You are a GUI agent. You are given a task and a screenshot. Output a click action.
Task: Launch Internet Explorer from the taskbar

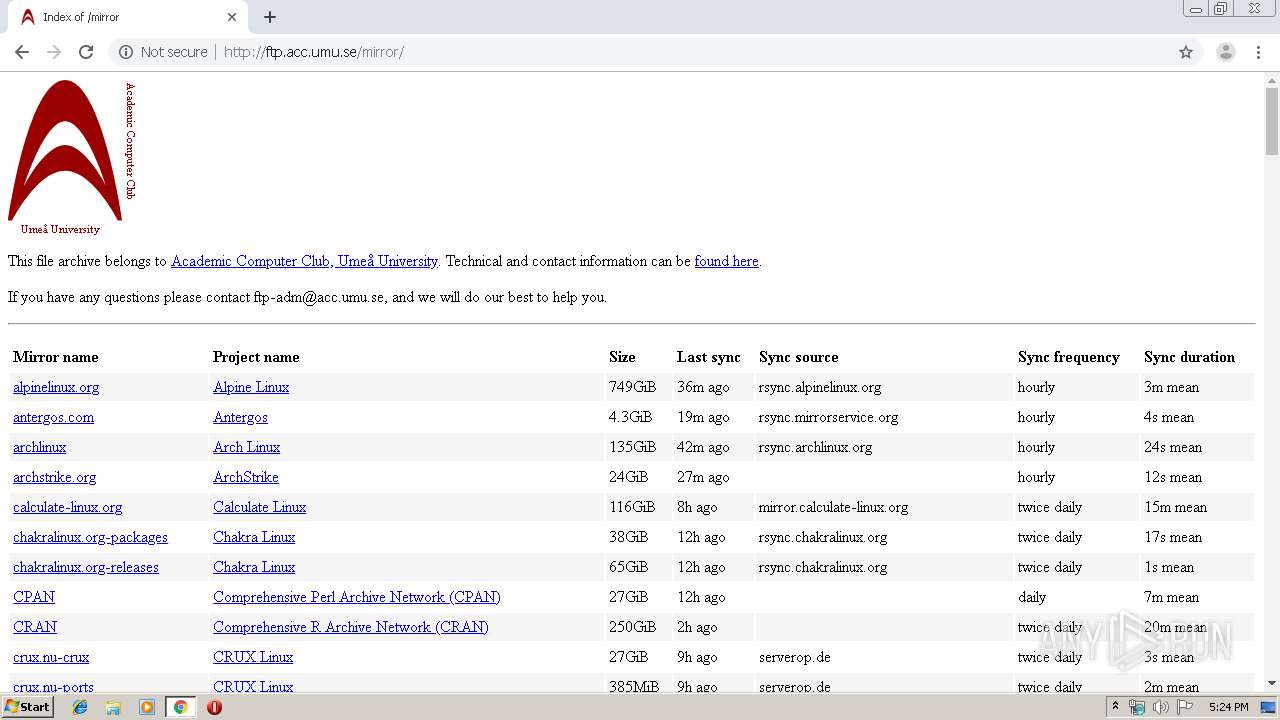(x=80, y=707)
